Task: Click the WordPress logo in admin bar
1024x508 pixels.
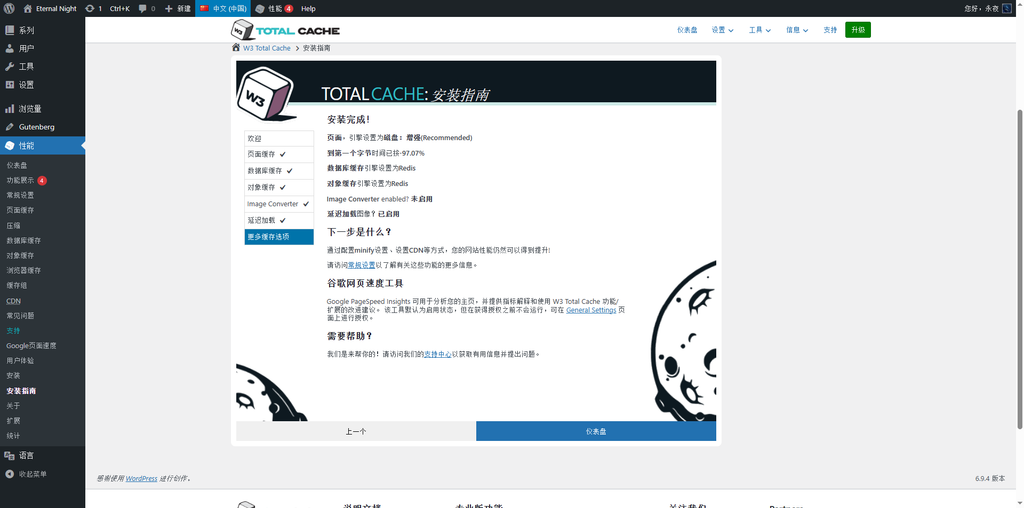Action: point(10,8)
